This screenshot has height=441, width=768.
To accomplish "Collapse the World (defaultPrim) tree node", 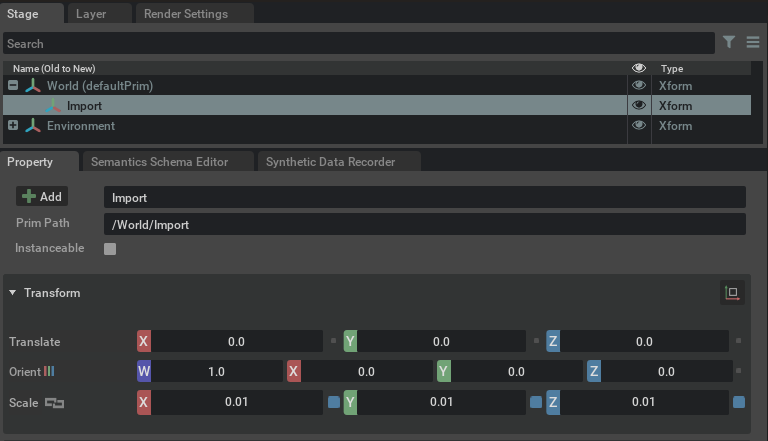I will (13, 86).
